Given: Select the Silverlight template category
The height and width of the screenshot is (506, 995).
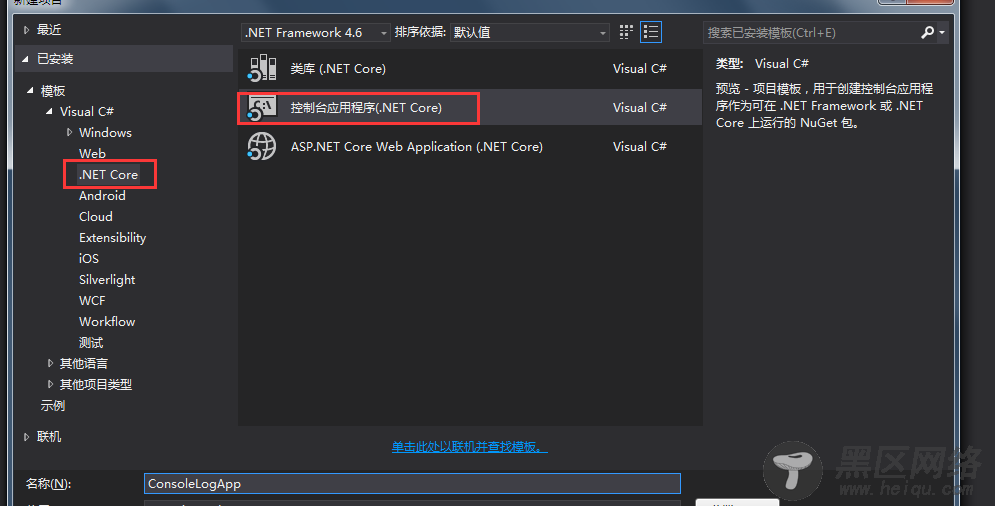Looking at the screenshot, I should [107, 279].
